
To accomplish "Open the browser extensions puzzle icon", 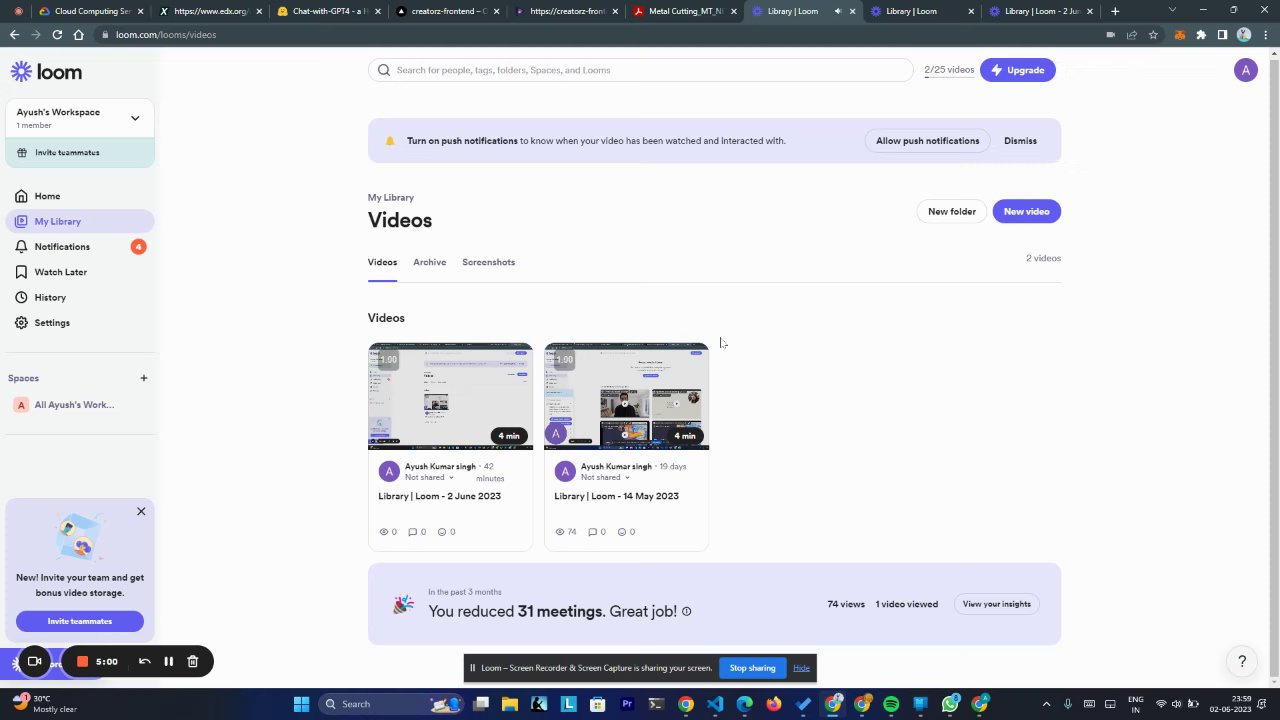I will click(x=1201, y=34).
